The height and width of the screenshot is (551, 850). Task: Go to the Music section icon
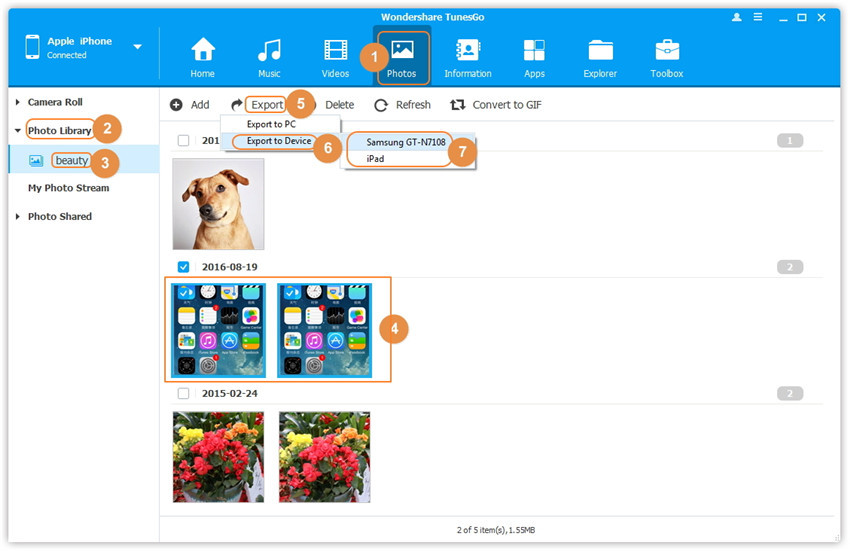tap(269, 51)
